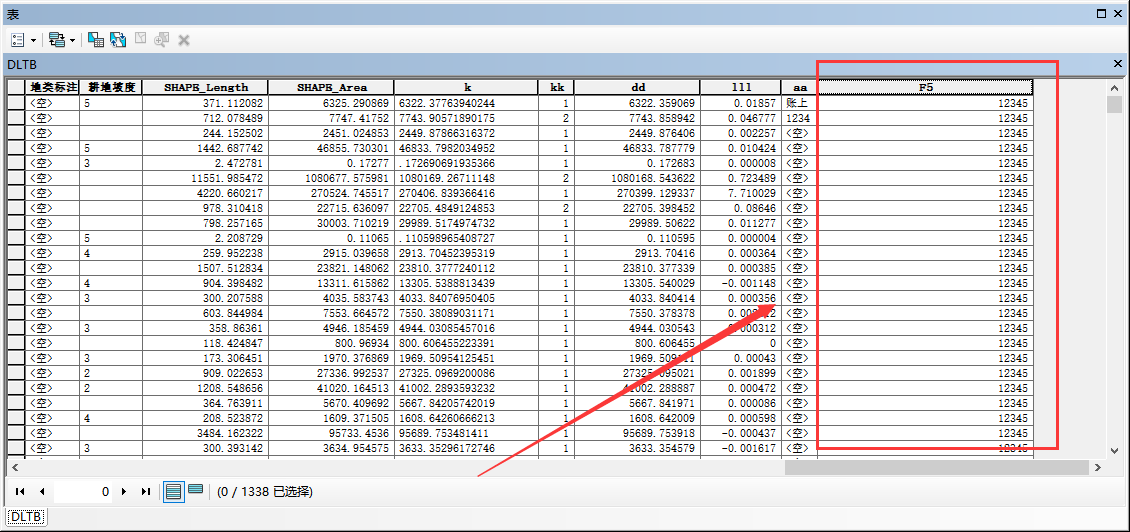Click cell 27325.0969200086 in k column

click(467, 373)
